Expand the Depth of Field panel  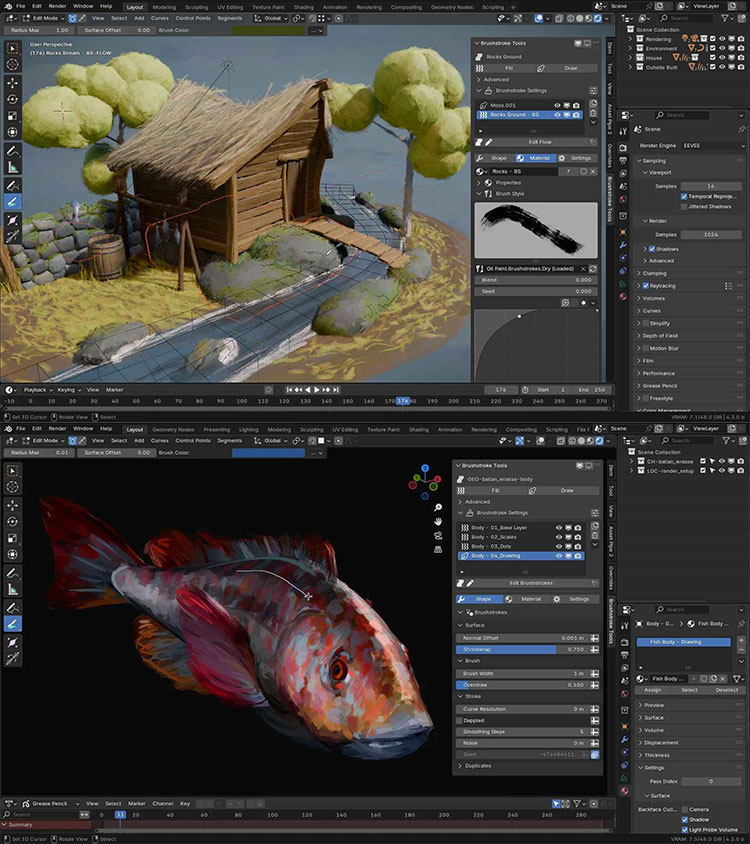tap(660, 336)
